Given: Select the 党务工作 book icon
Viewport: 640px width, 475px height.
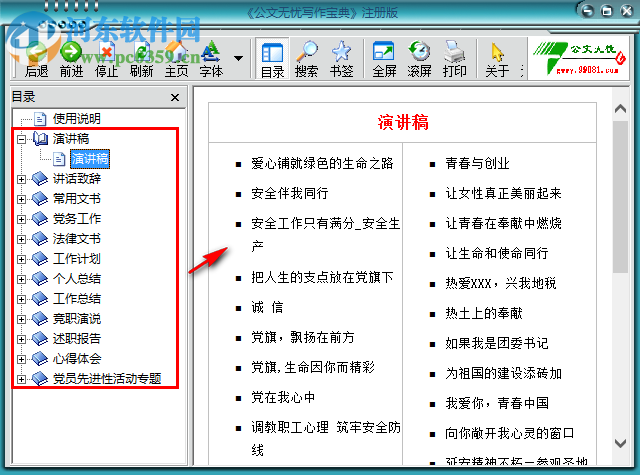Looking at the screenshot, I should (40, 219).
